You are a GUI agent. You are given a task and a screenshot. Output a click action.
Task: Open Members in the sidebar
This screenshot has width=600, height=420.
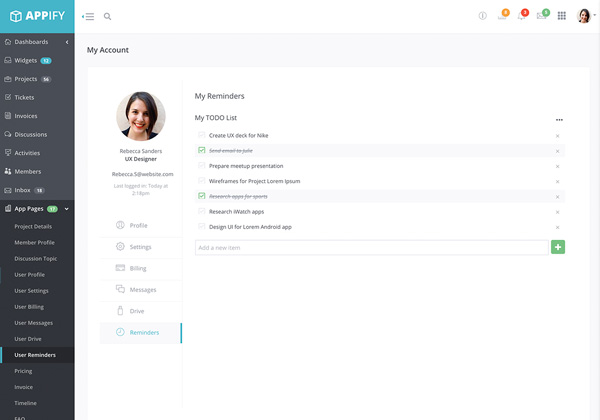click(37, 171)
